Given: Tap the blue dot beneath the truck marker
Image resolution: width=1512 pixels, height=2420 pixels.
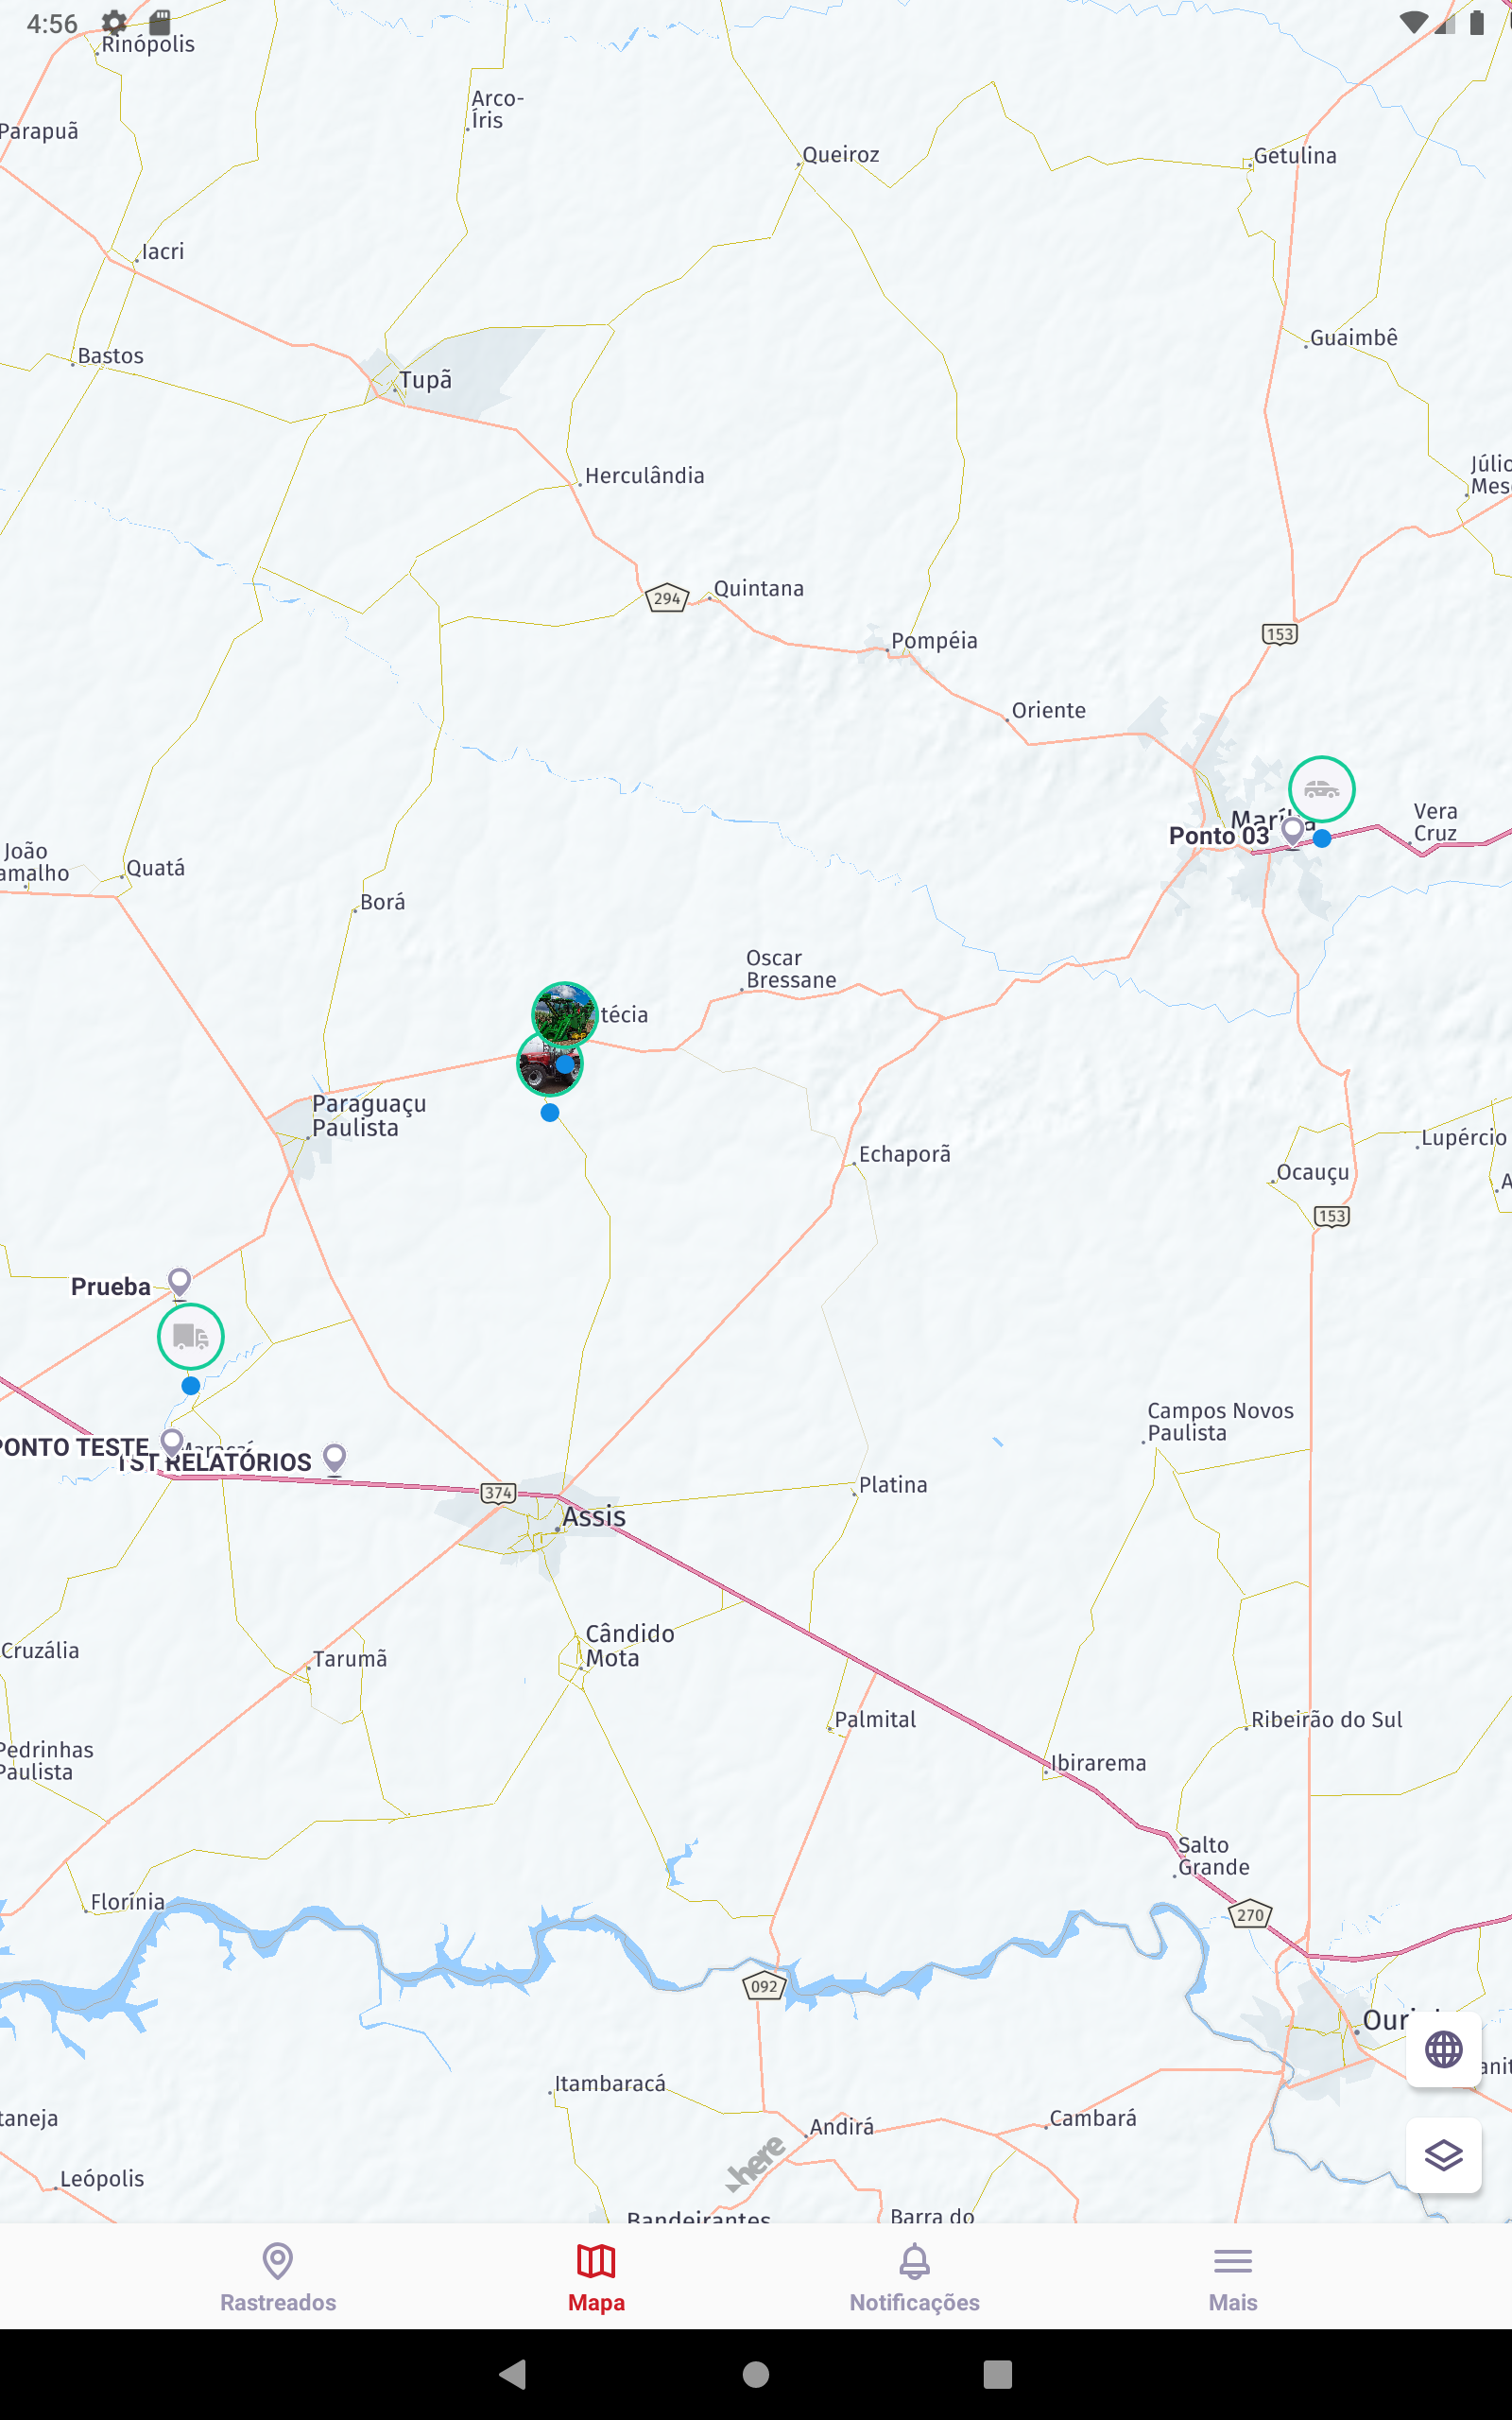Looking at the screenshot, I should pyautogui.click(x=190, y=1386).
